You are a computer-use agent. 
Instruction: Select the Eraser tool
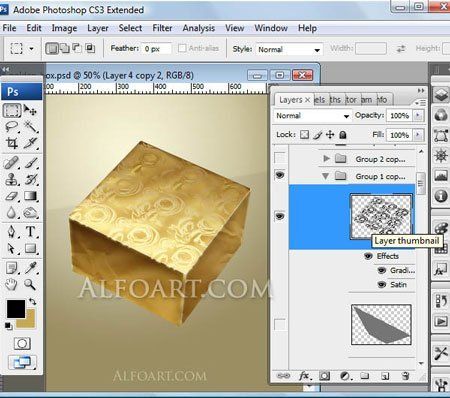point(12,196)
